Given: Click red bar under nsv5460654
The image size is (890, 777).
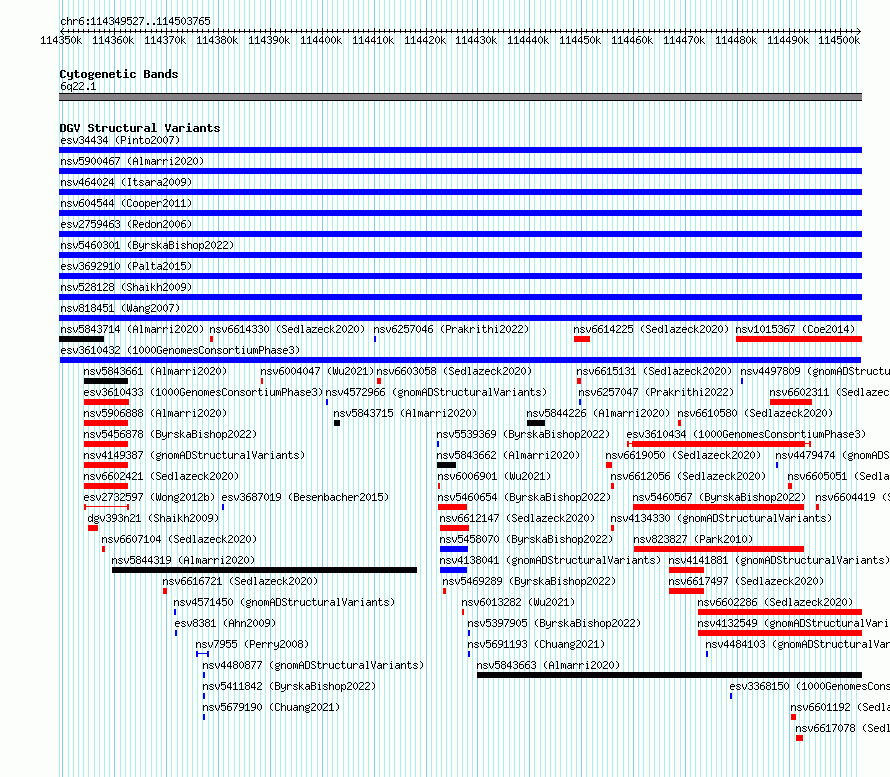Looking at the screenshot, I should click(452, 507).
